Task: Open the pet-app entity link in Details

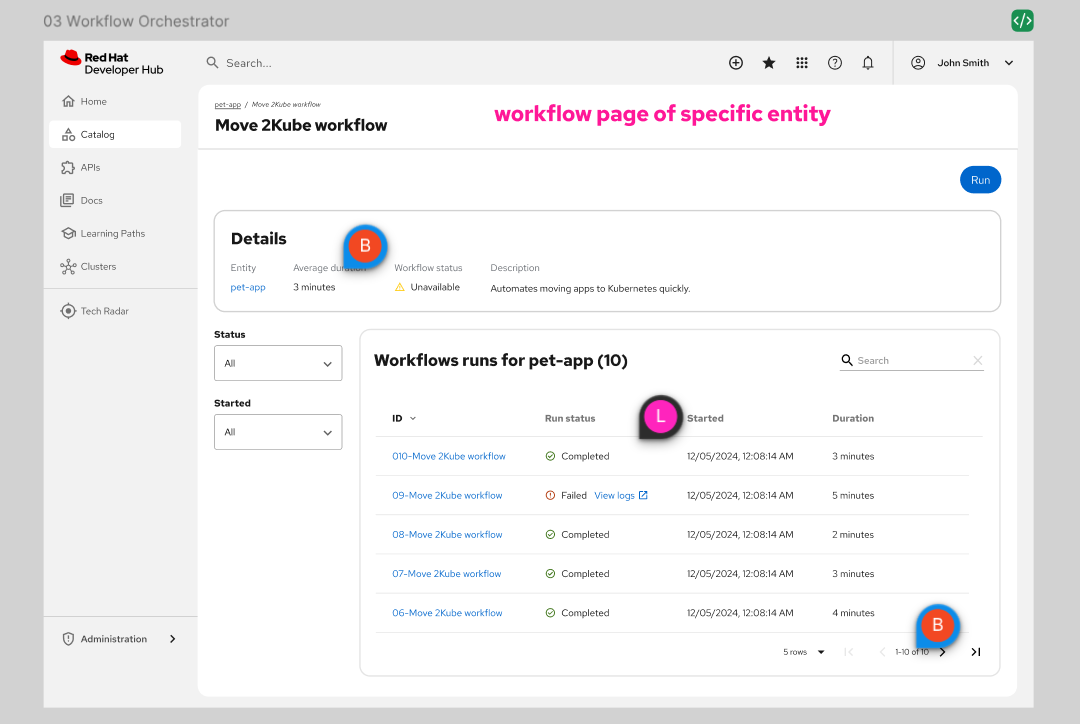Action: [x=248, y=287]
